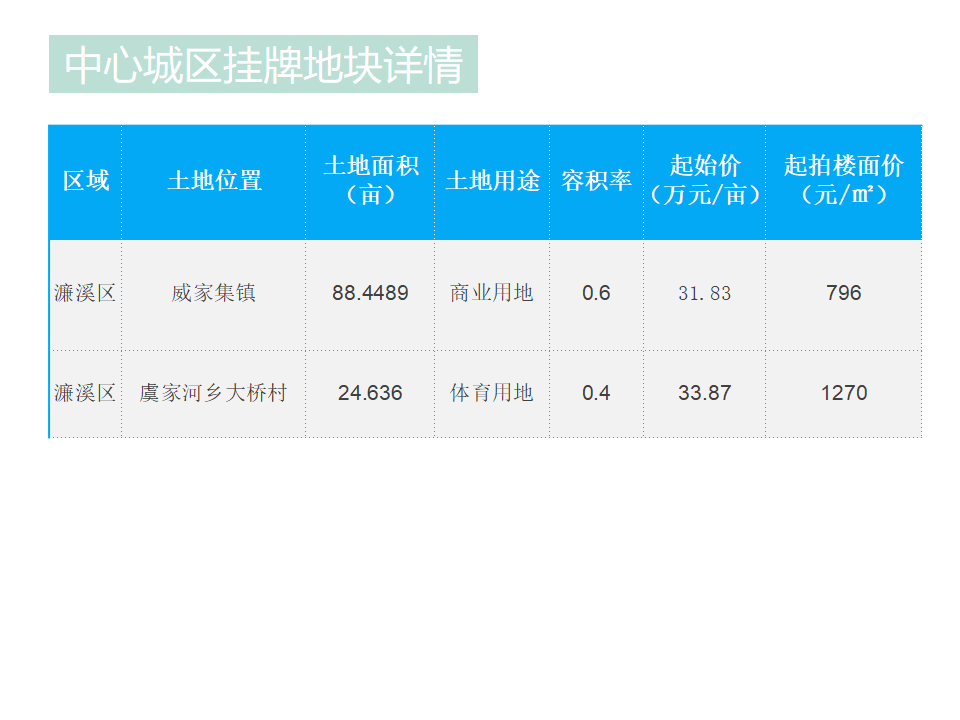The height and width of the screenshot is (720, 960).
Task: Select the 区域 column header
Action: (x=86, y=181)
